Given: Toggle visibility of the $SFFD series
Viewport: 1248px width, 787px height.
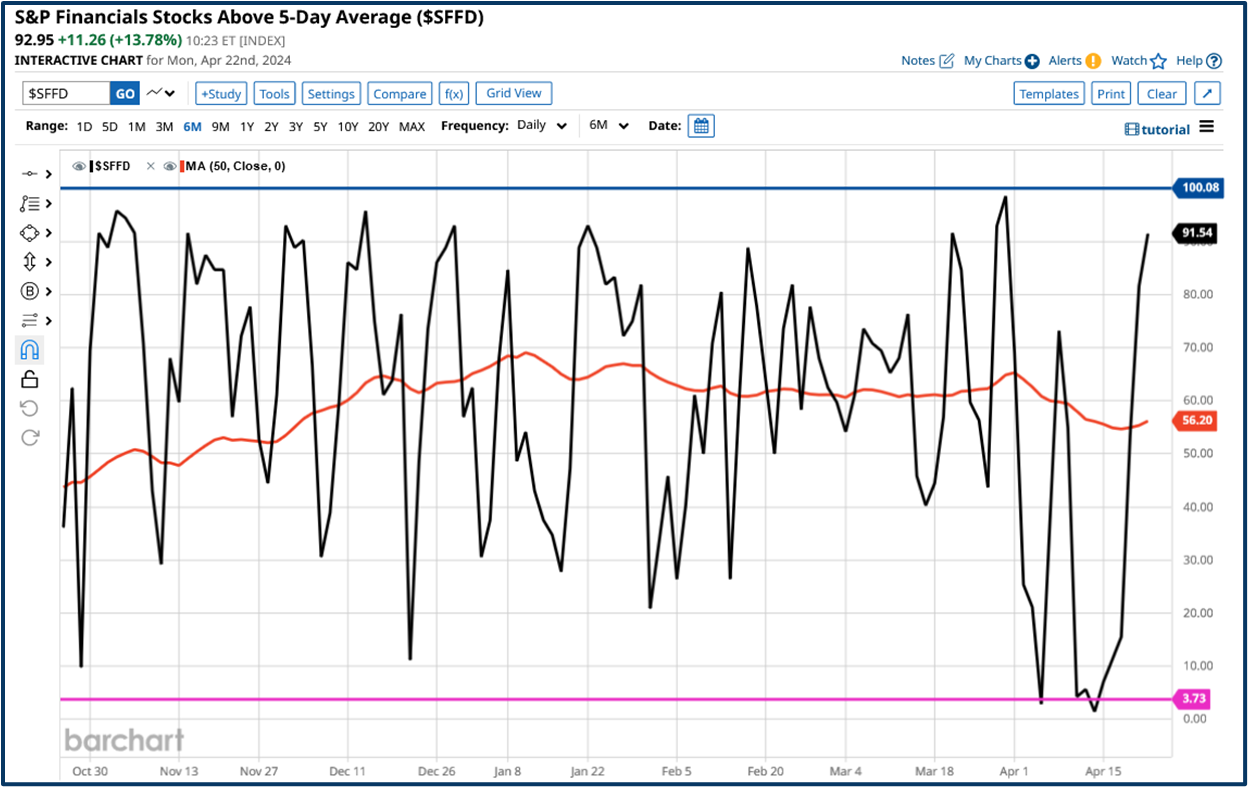Looking at the screenshot, I should pyautogui.click(x=79, y=166).
